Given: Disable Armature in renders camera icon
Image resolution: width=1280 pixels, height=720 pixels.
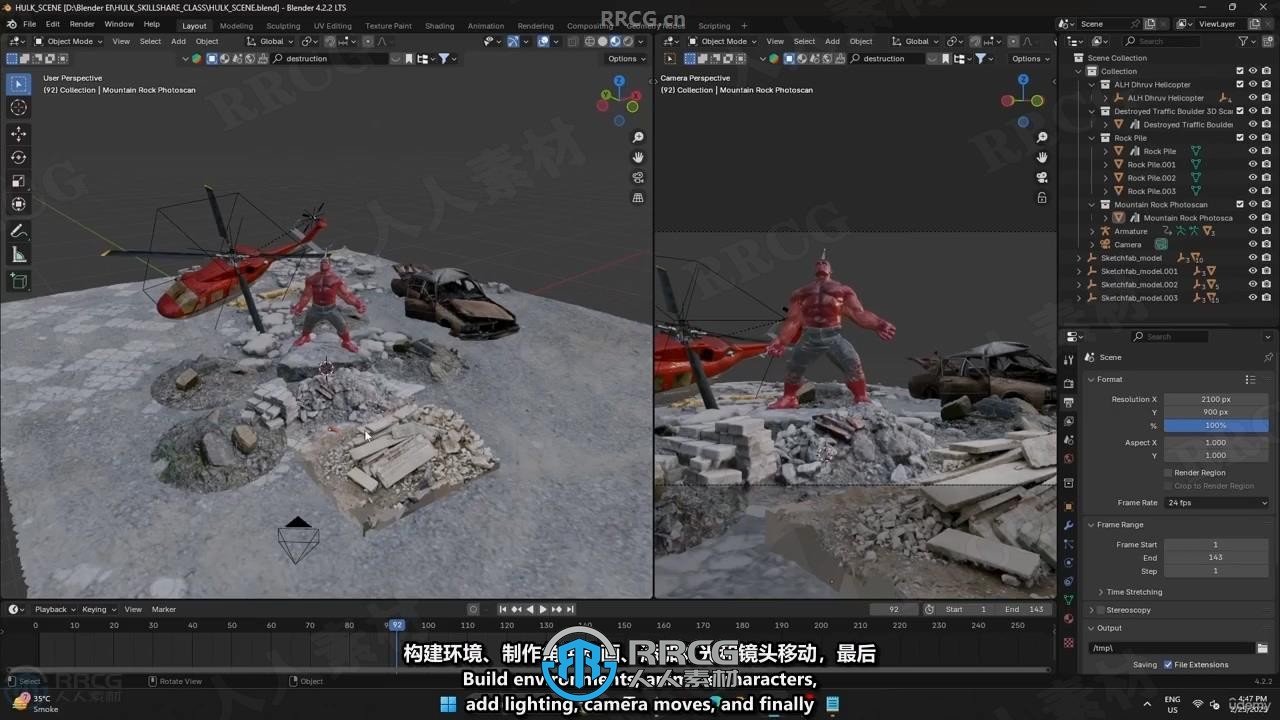Looking at the screenshot, I should (x=1266, y=231).
